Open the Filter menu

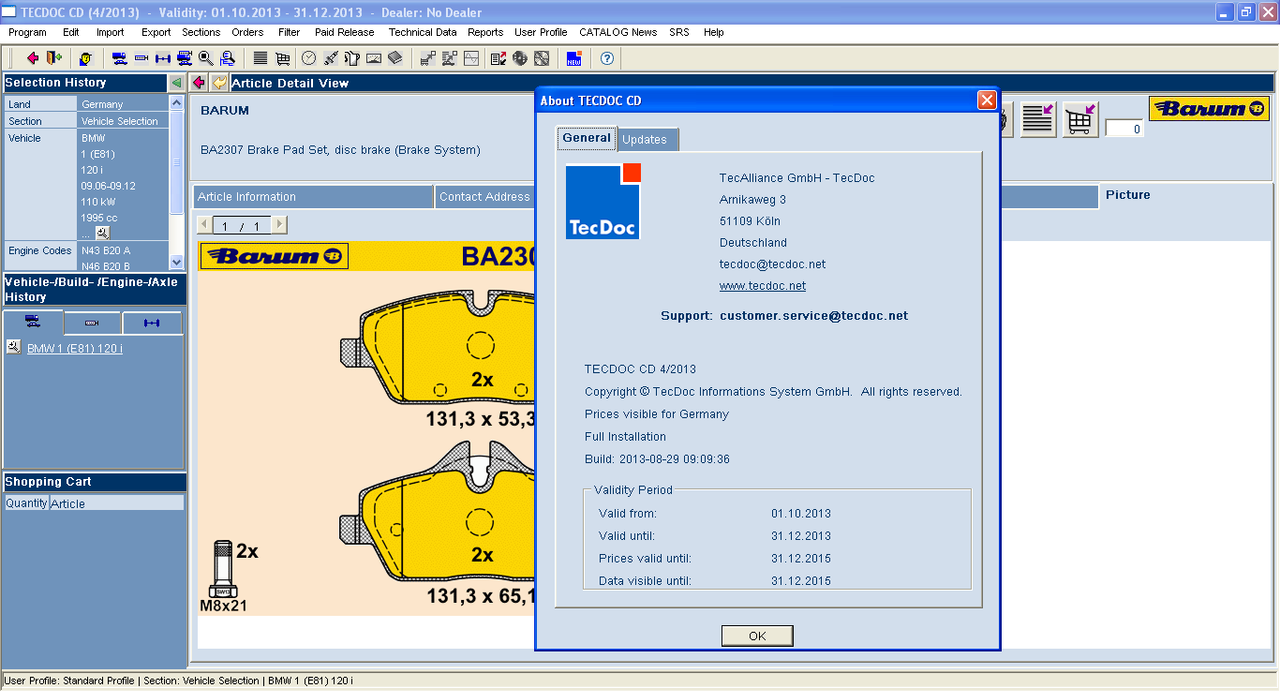[289, 32]
